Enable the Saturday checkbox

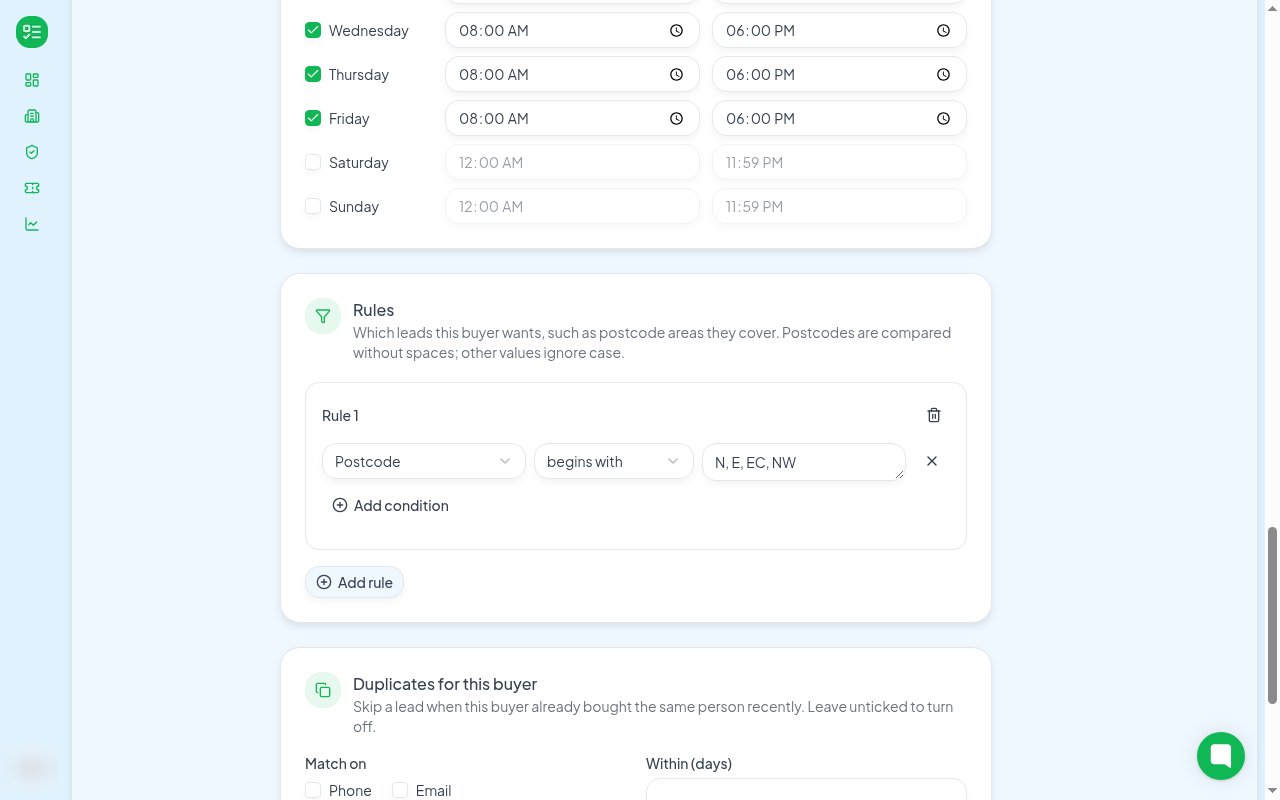313,162
